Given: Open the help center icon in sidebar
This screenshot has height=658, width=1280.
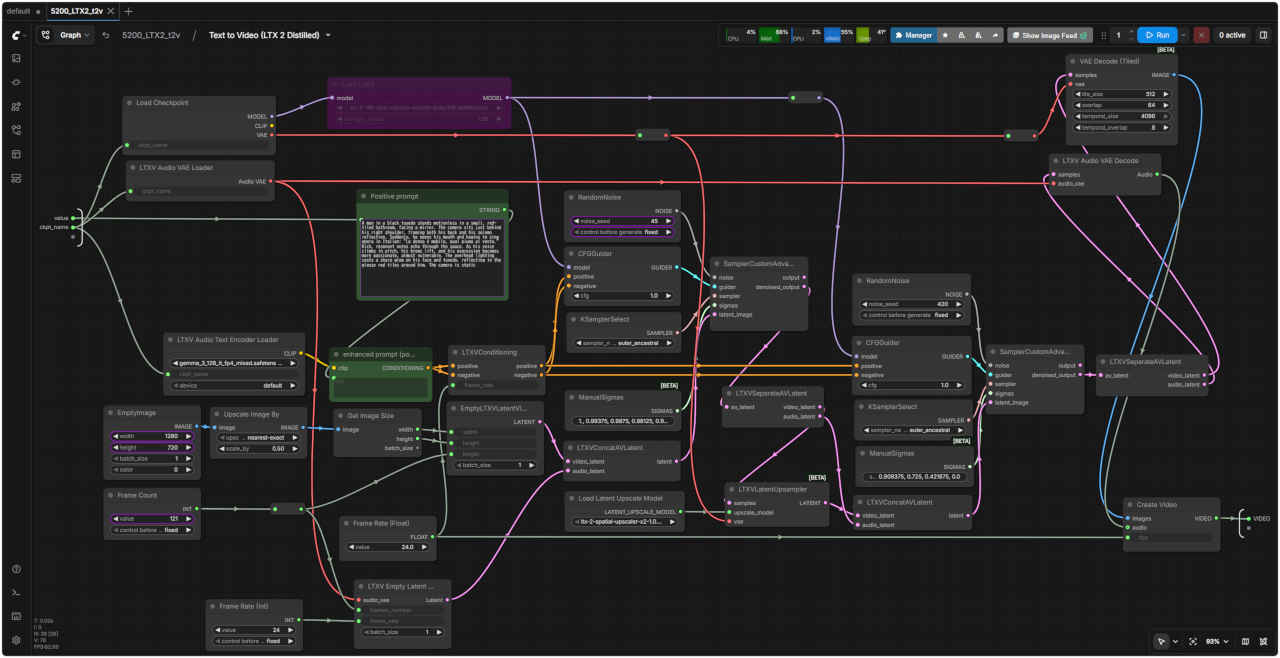Looking at the screenshot, I should click(x=16, y=569).
